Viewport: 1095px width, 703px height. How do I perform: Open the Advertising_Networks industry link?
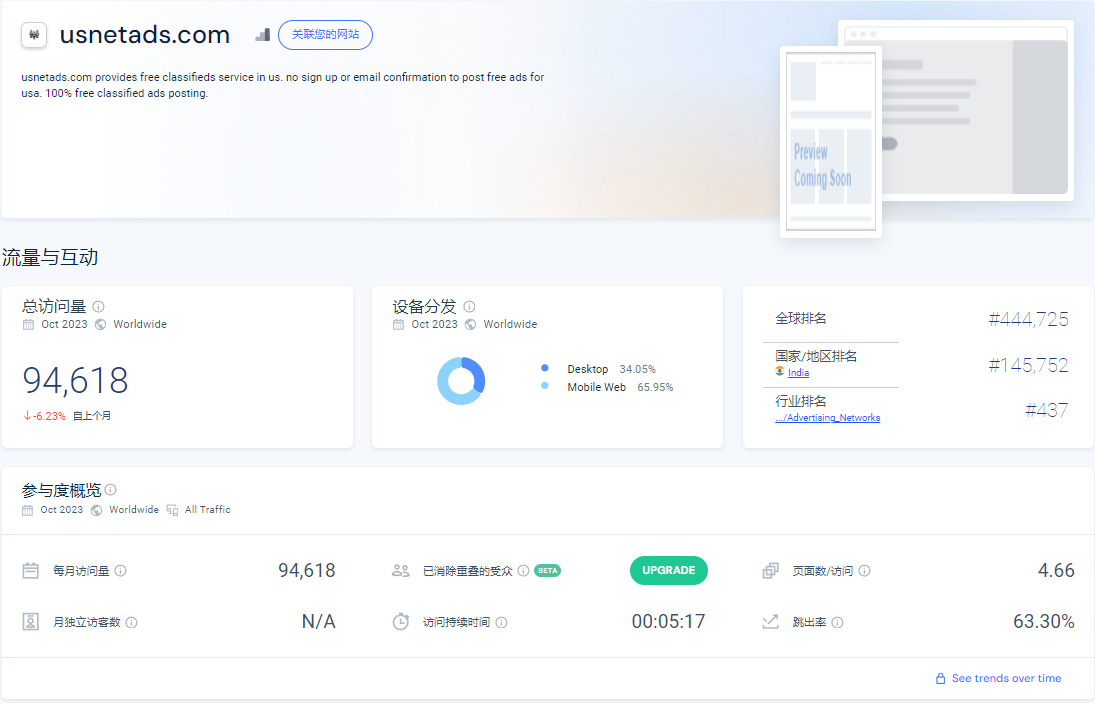tap(827, 418)
